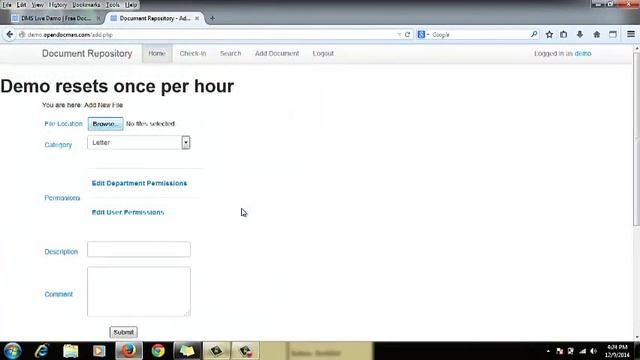This screenshot has height=360, width=640.
Task: Open the Firefox hamburger menu
Action: [631, 35]
